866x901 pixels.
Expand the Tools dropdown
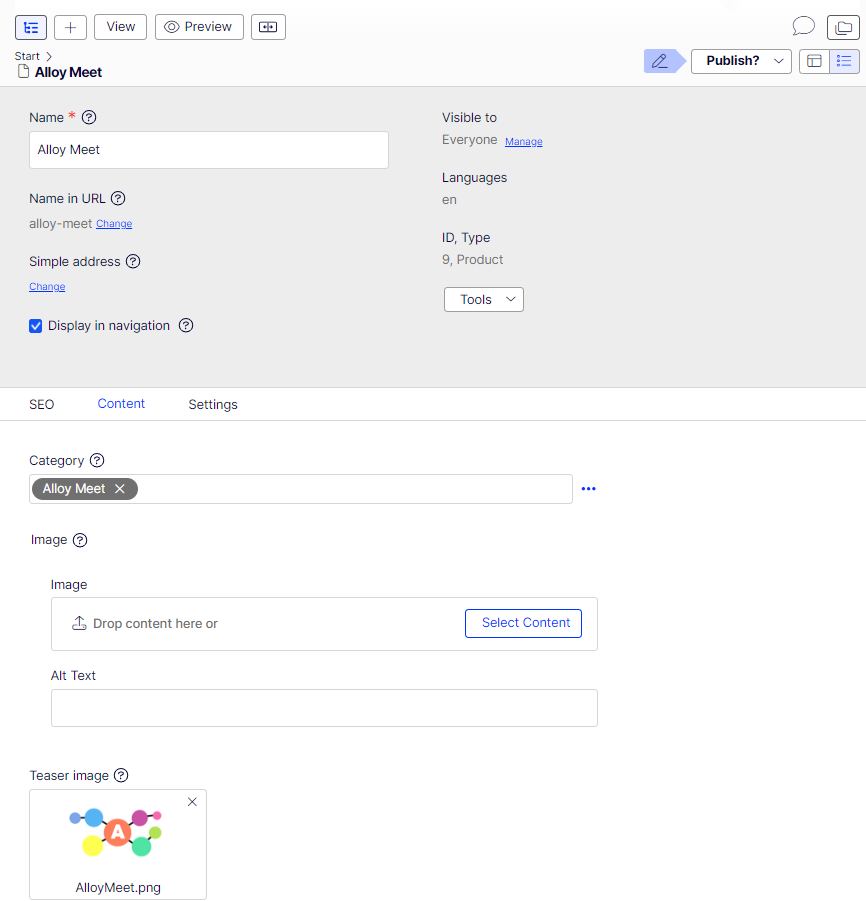click(483, 300)
